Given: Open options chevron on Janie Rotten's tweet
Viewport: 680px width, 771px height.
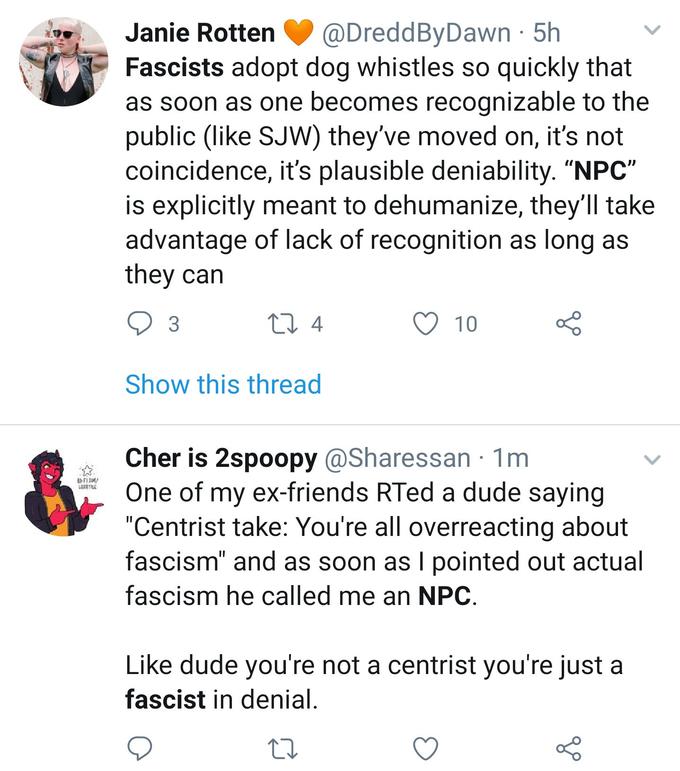Looking at the screenshot, I should (653, 32).
